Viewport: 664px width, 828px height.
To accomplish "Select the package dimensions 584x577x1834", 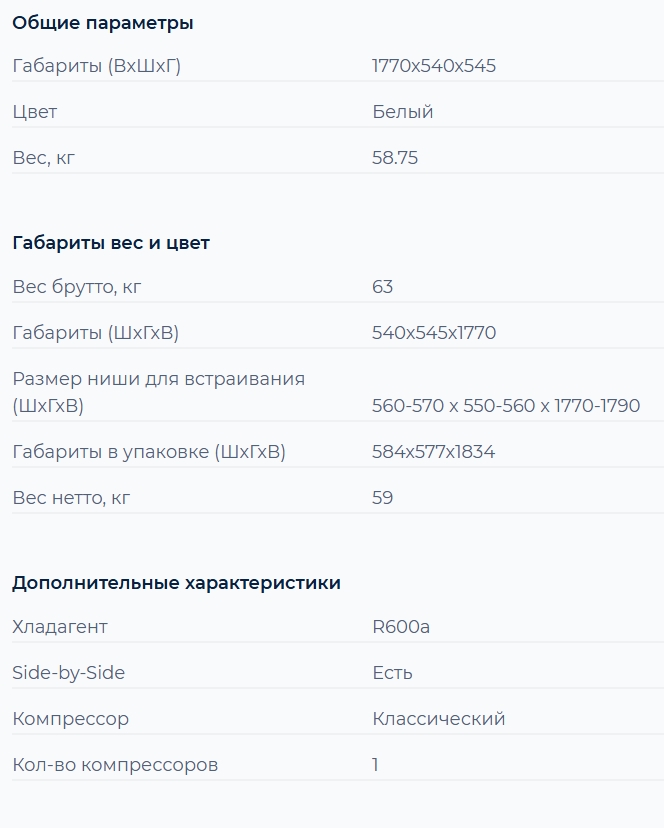I will (434, 452).
